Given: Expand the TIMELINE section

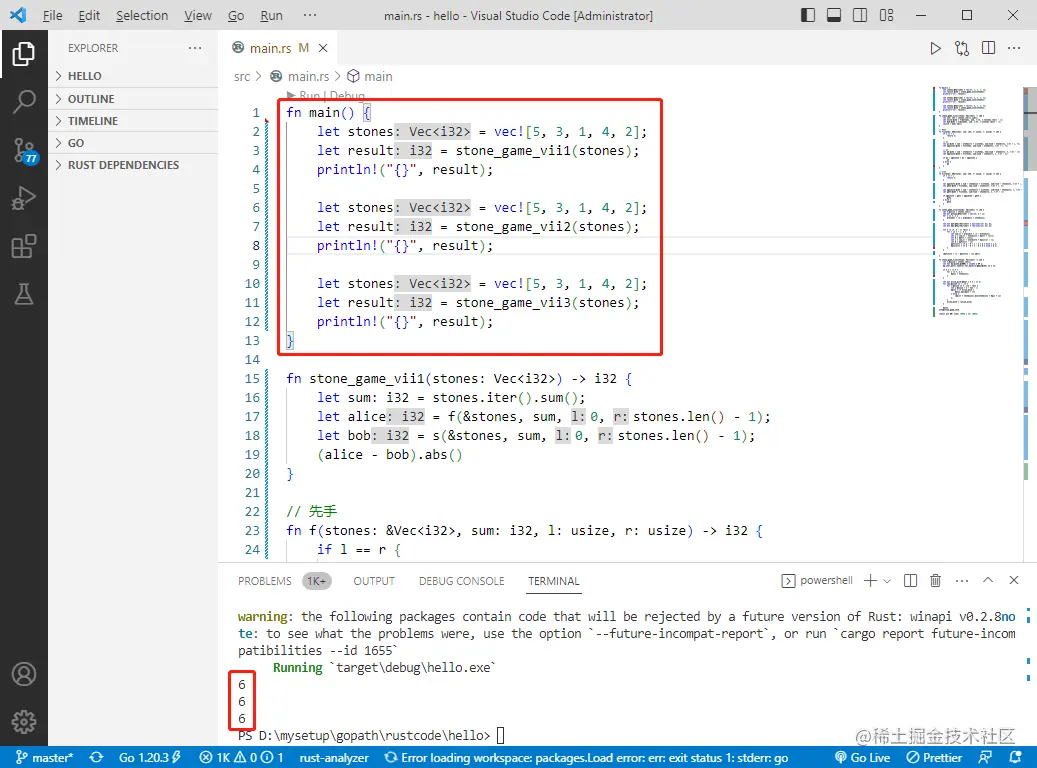Looking at the screenshot, I should [133, 121].
